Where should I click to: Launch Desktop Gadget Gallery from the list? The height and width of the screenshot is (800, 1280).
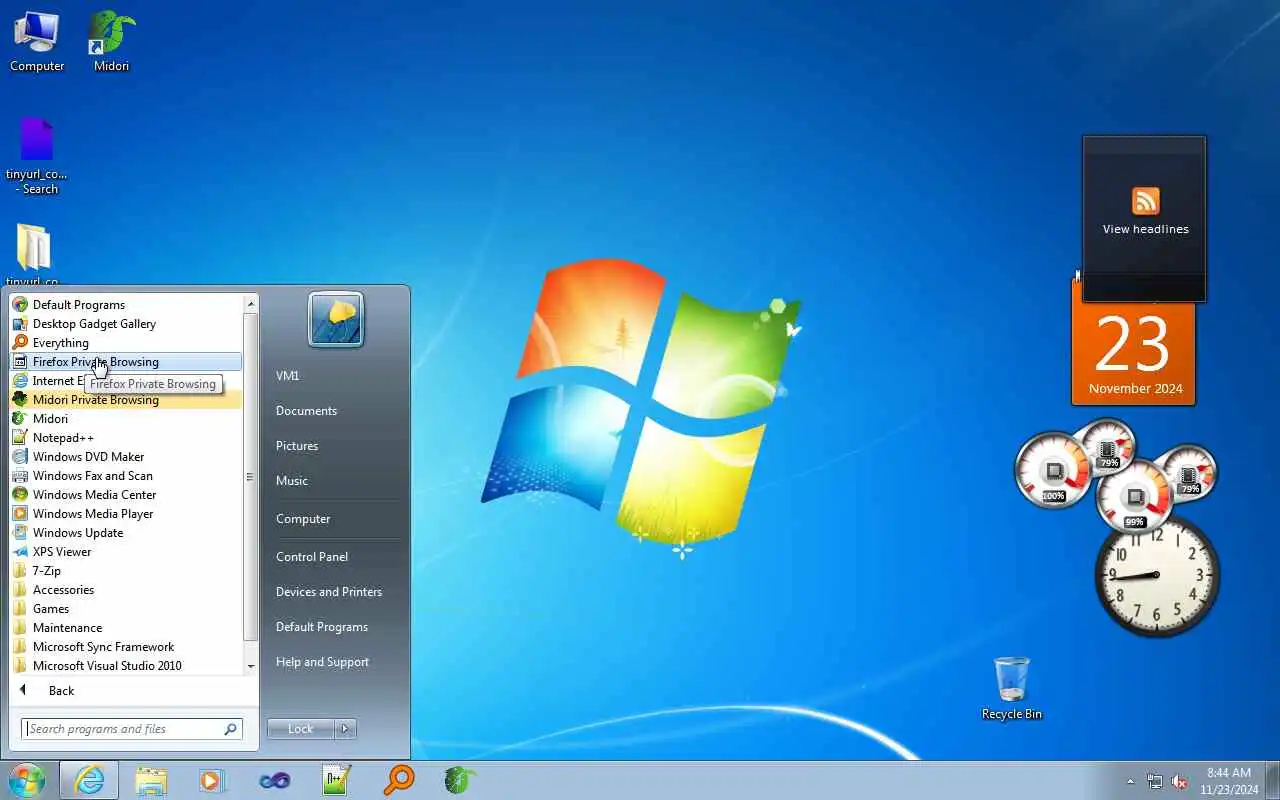(126, 324)
